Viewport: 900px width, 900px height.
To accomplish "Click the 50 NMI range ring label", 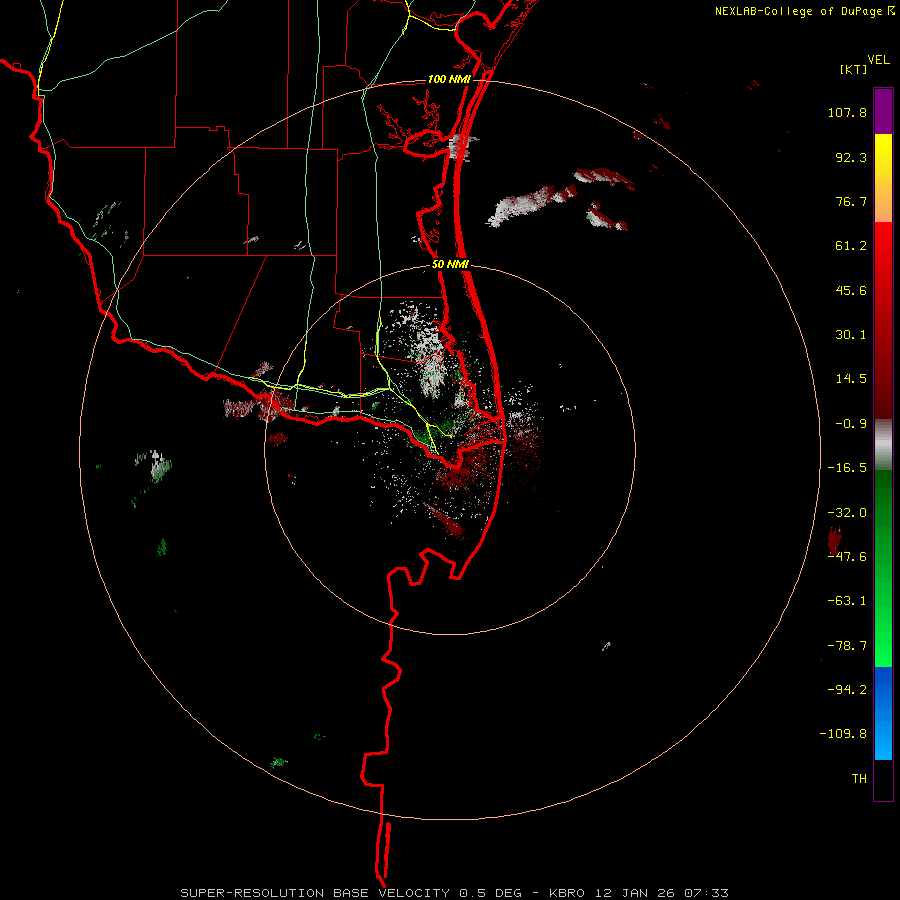I will click(x=450, y=264).
